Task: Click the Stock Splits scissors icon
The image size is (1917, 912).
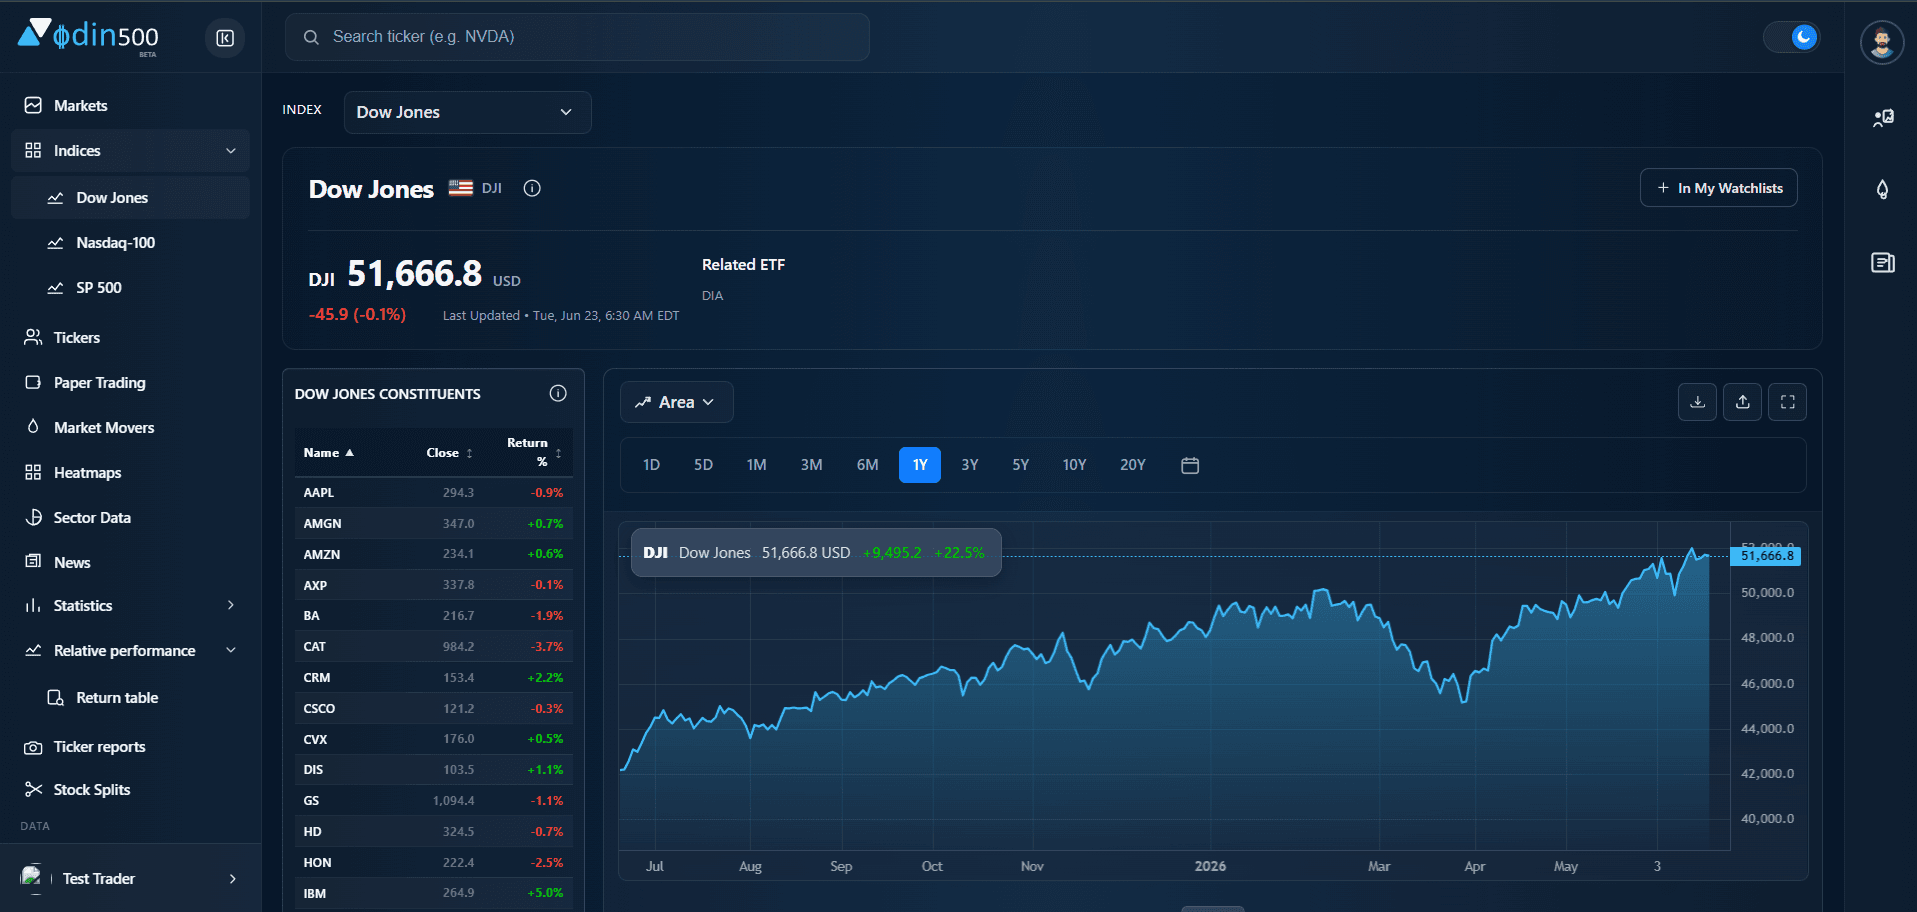Action: [x=33, y=789]
